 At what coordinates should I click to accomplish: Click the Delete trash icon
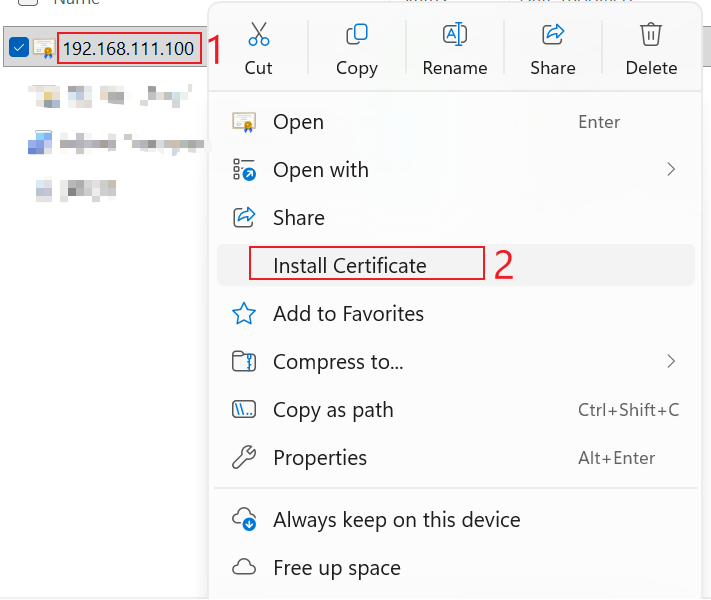click(x=651, y=35)
